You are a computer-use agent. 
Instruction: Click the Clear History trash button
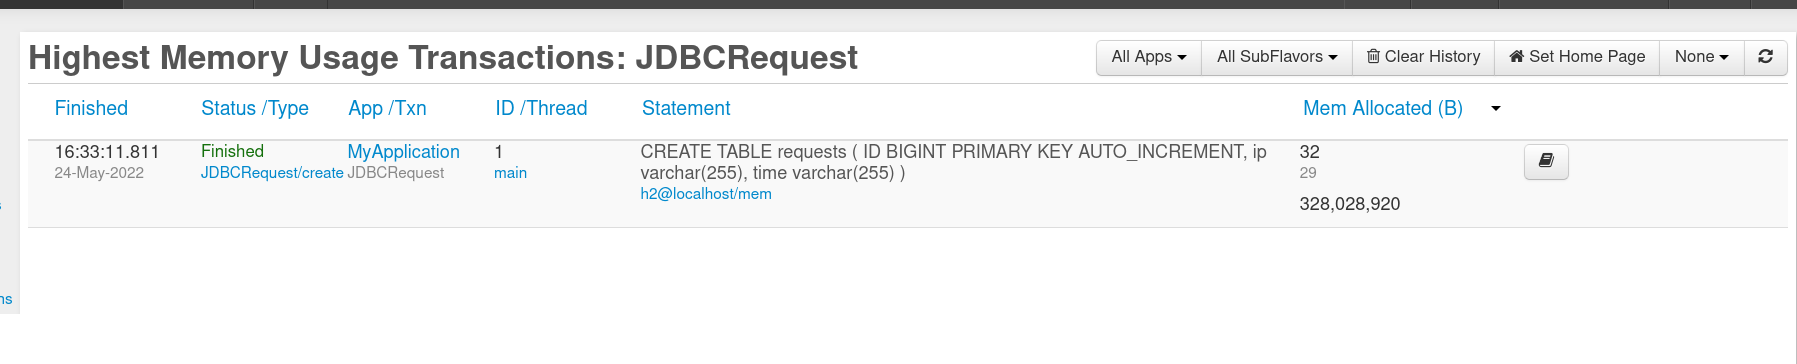[x=1423, y=57]
